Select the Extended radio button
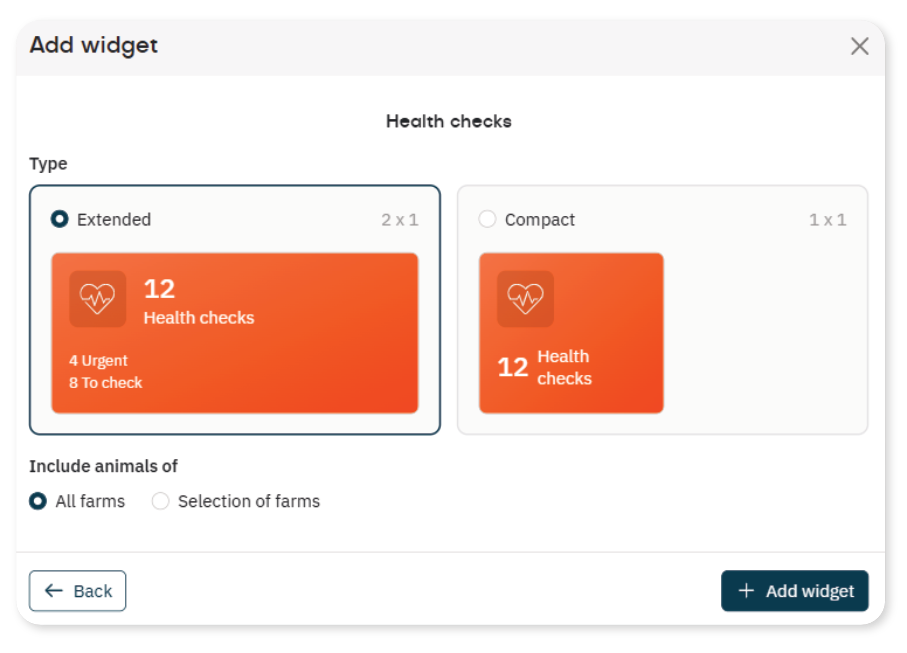Screen dimensions: 907x653 point(60,219)
